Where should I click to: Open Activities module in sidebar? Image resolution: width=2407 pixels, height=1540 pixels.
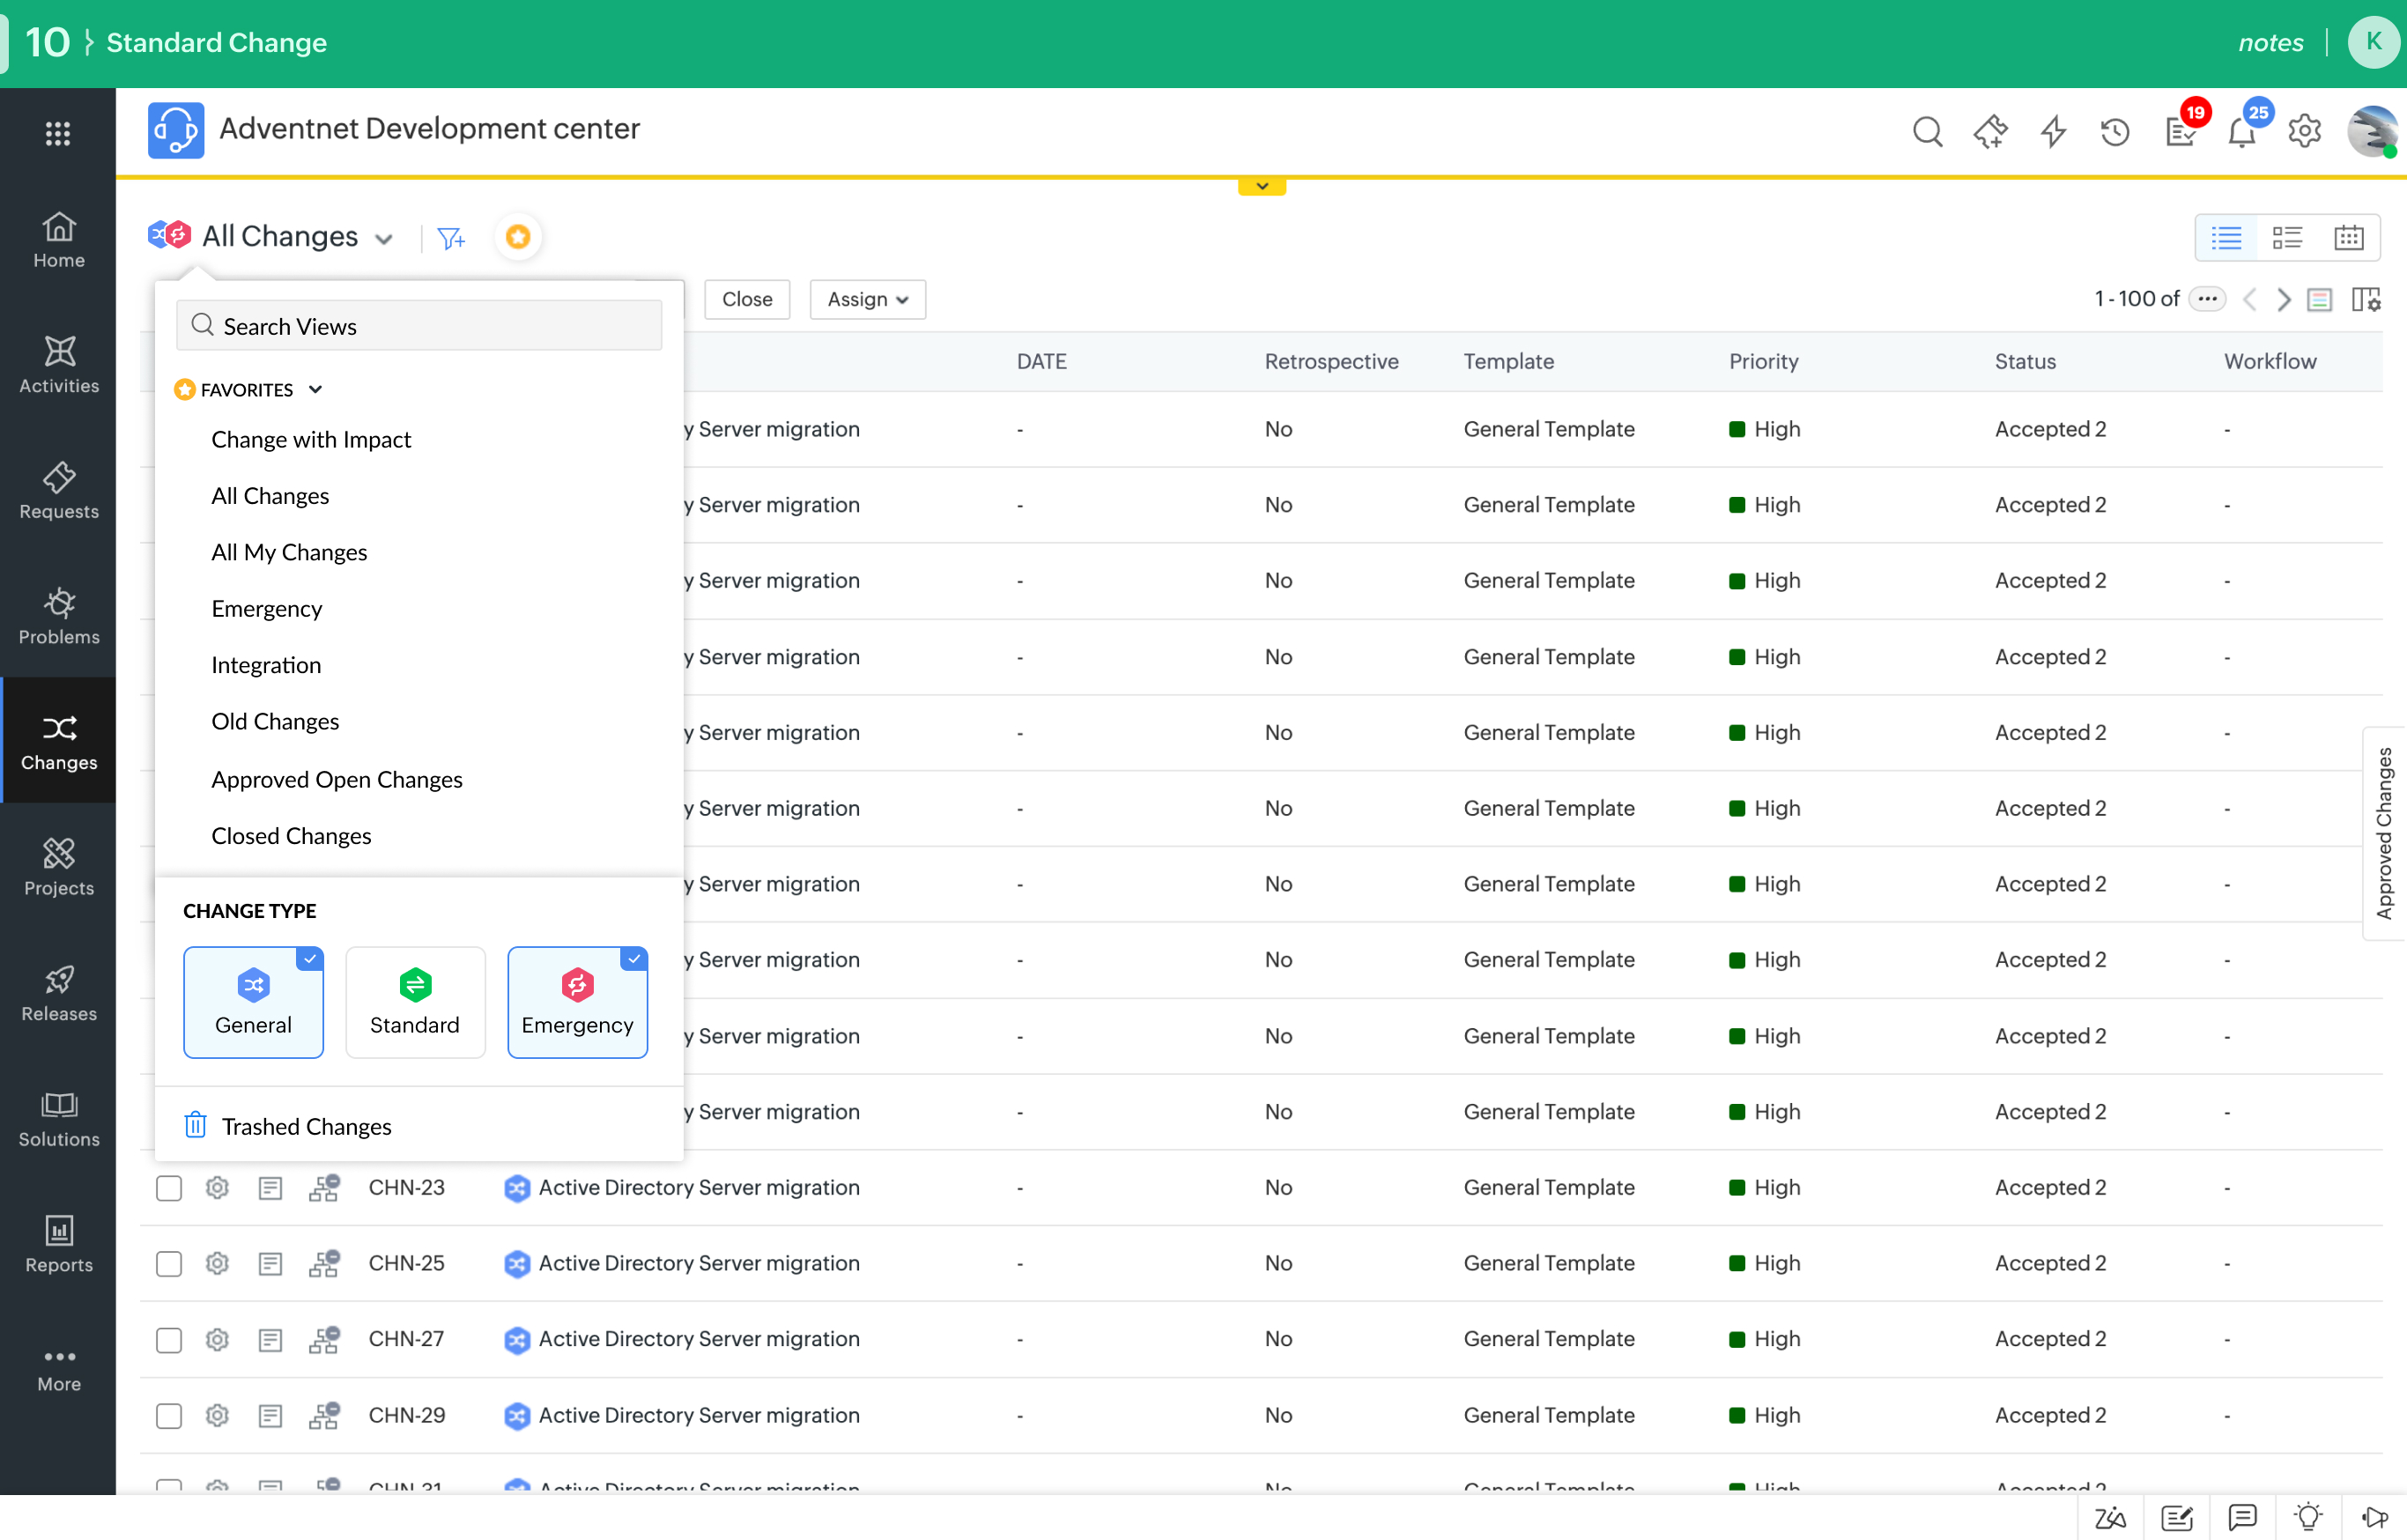pos(59,365)
